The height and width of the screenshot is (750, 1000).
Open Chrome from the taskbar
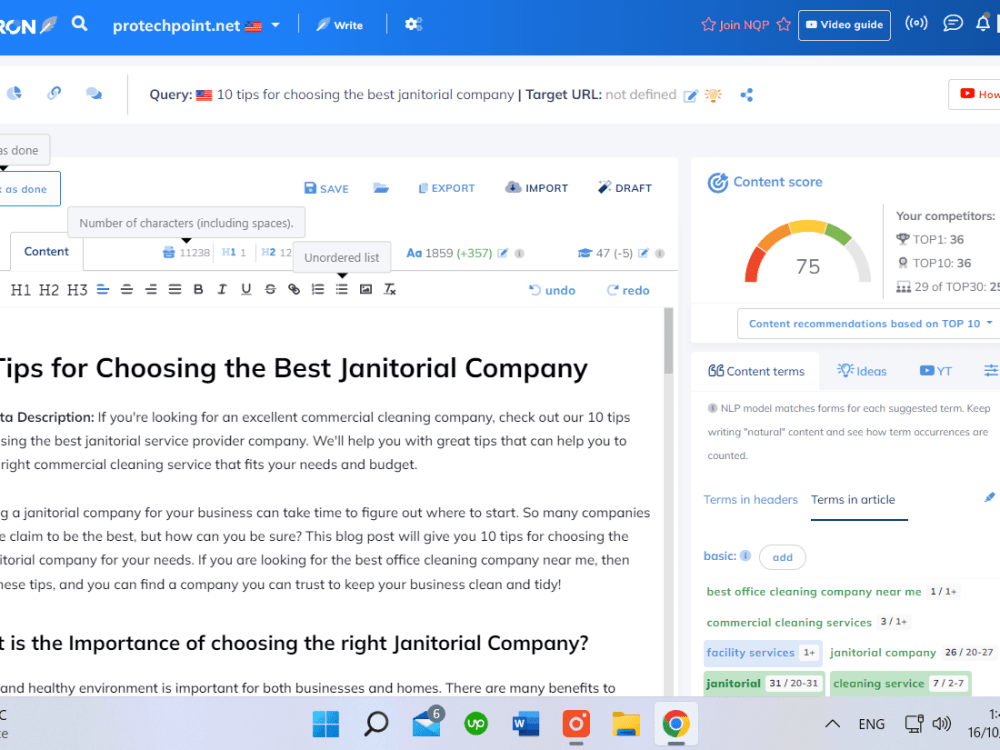click(x=675, y=724)
